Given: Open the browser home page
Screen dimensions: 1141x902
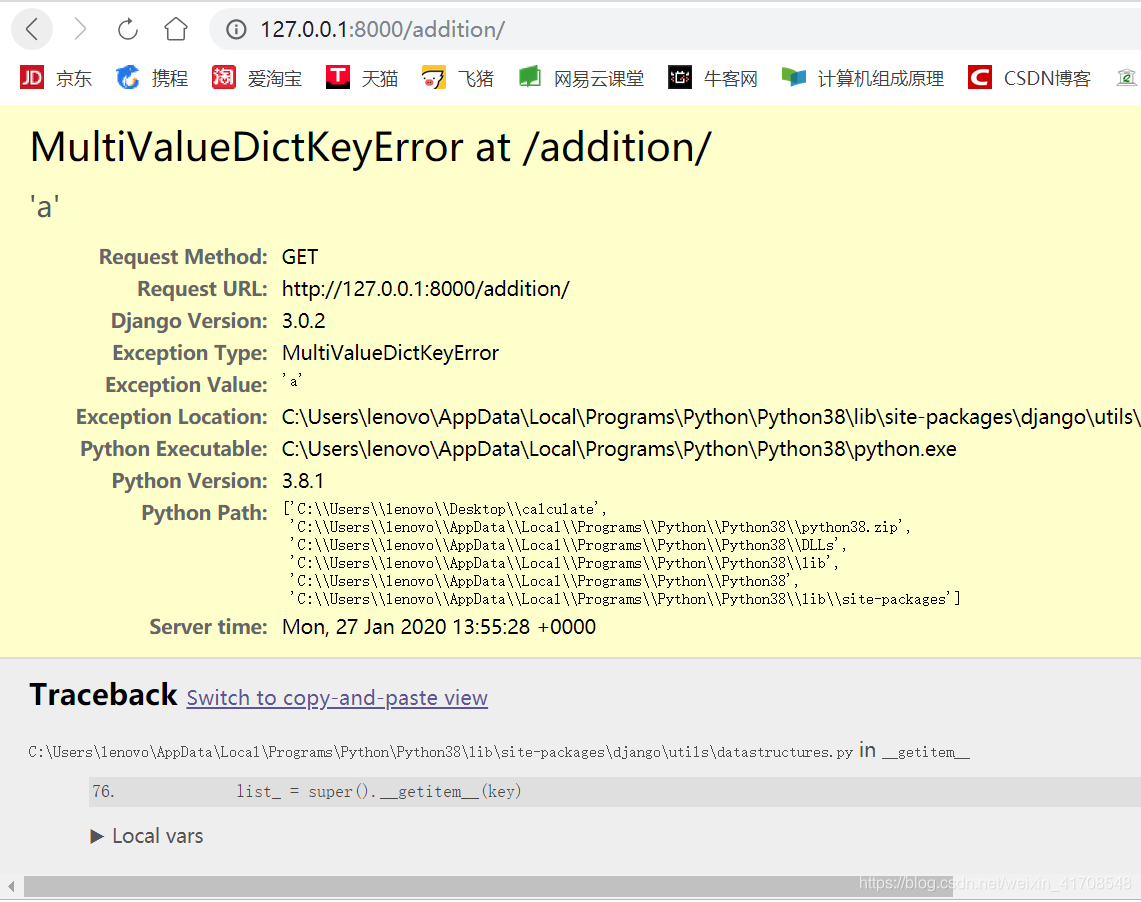Looking at the screenshot, I should point(175,29).
